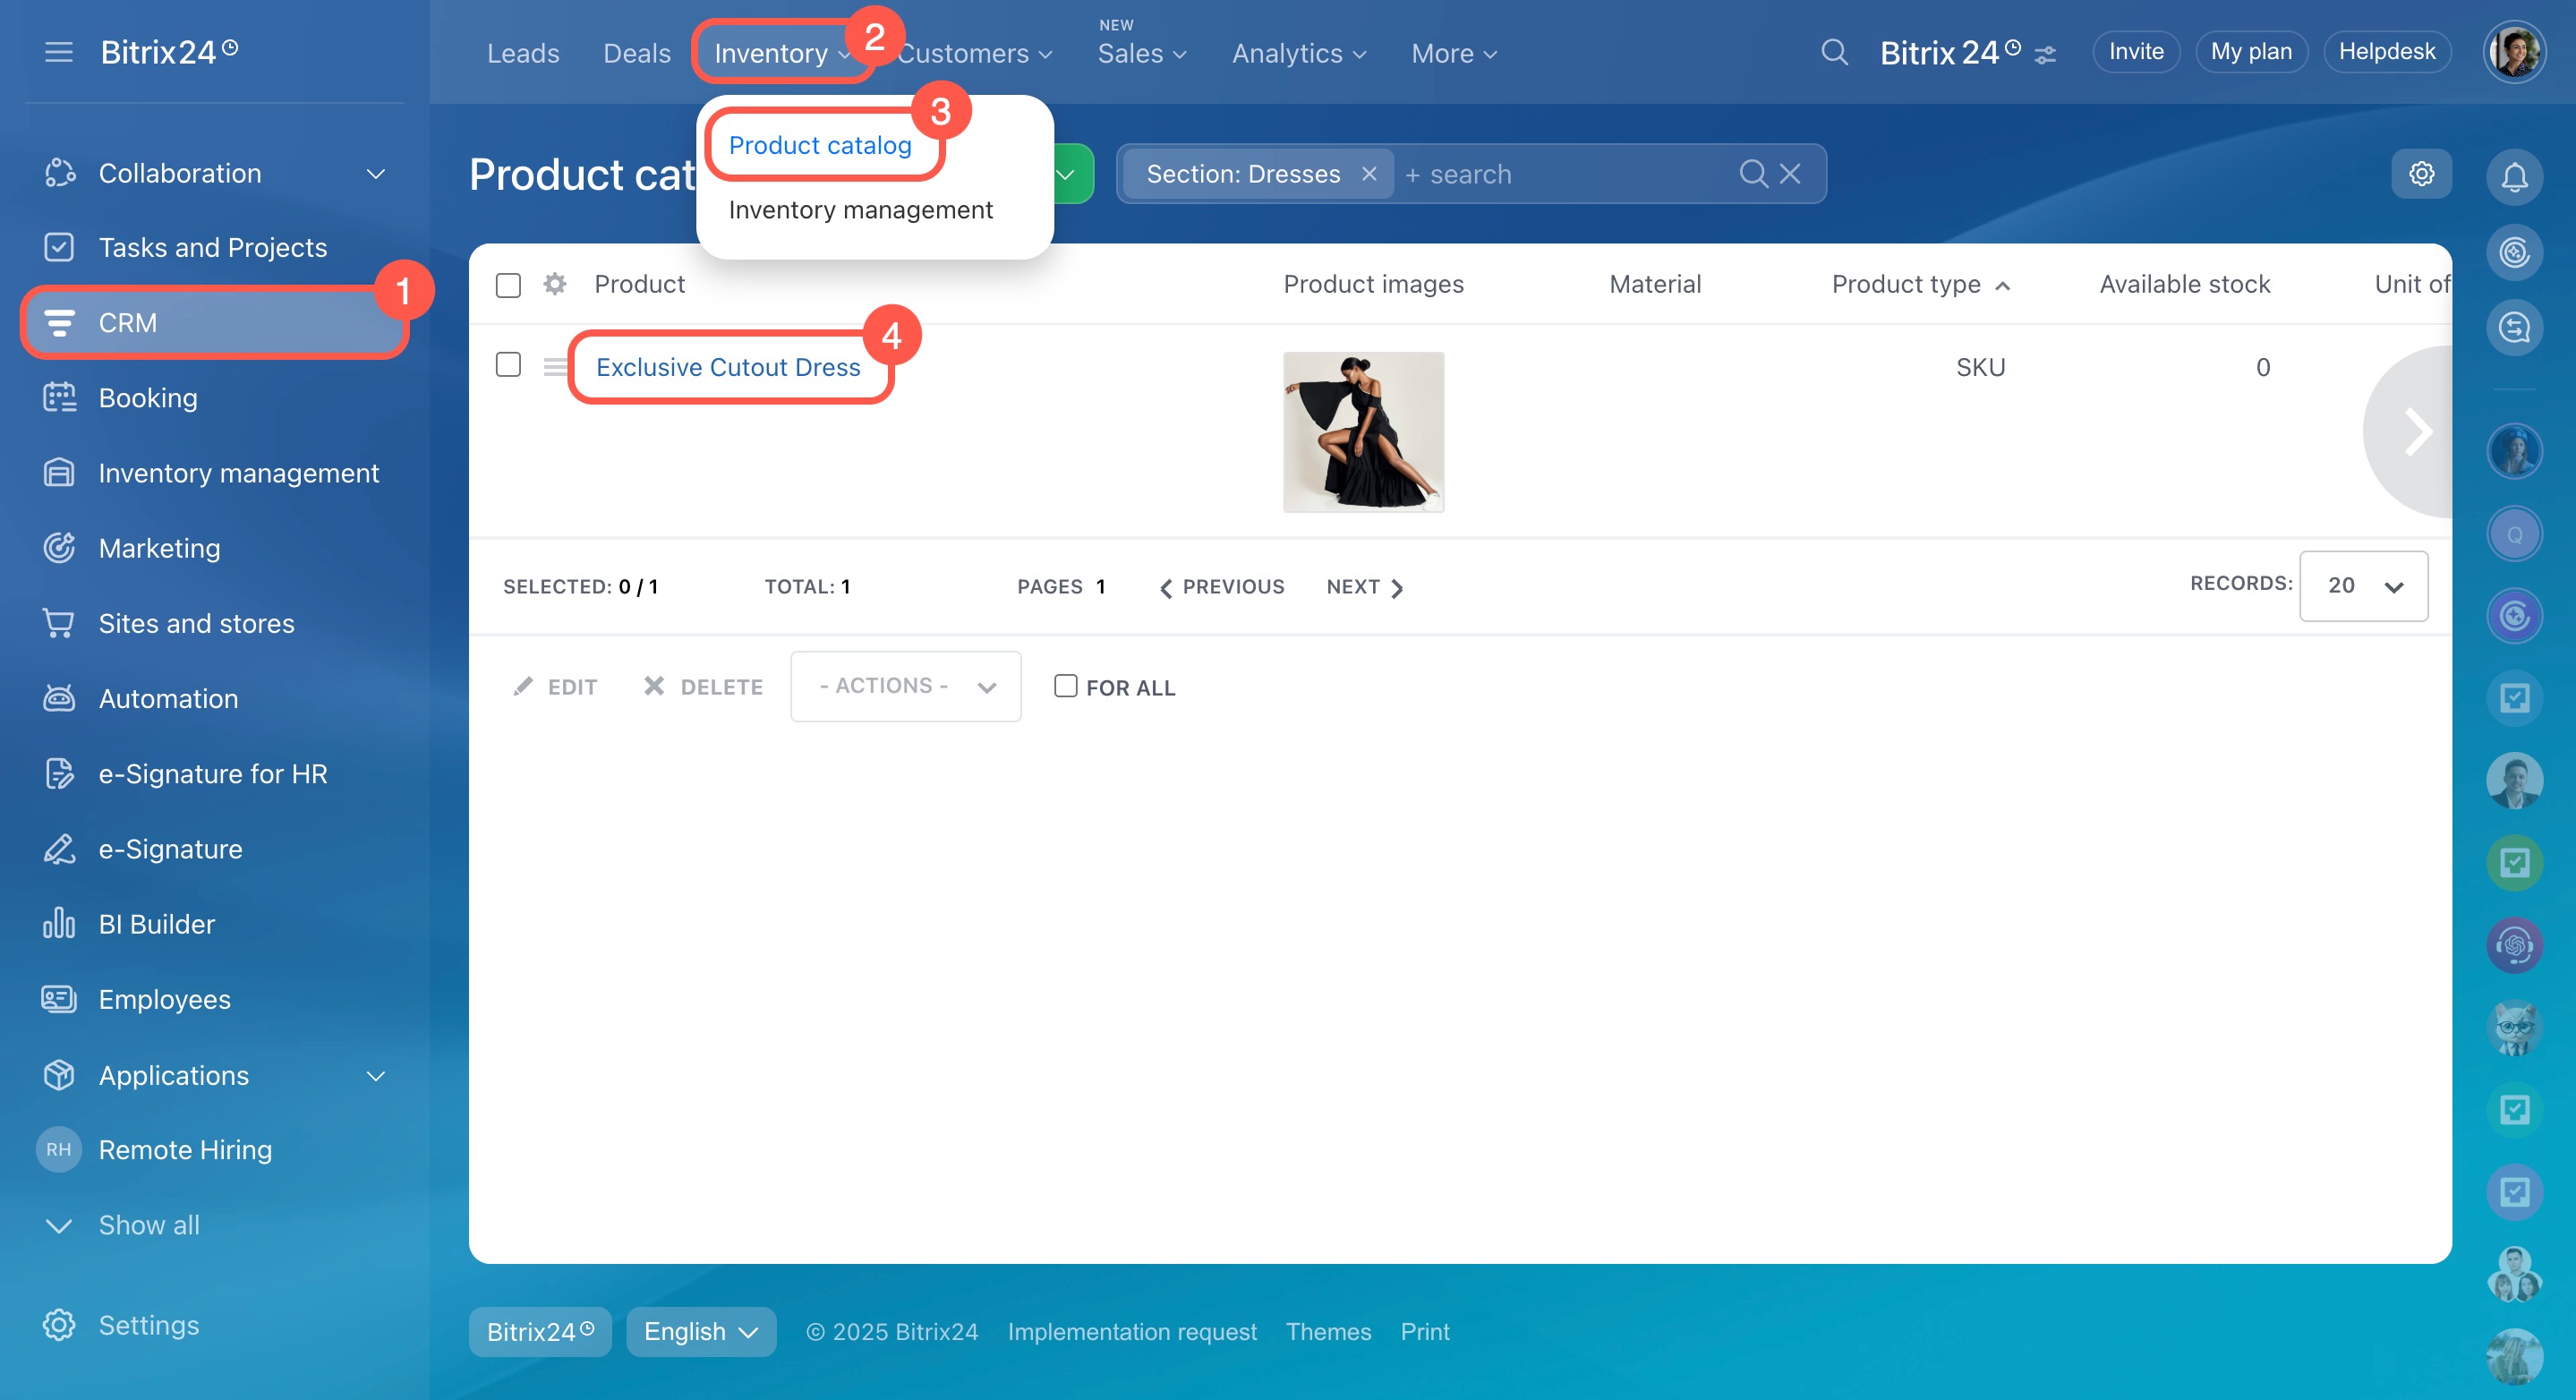Open catalog settings gear button
Image resolution: width=2576 pixels, height=1400 pixels.
(x=2421, y=174)
